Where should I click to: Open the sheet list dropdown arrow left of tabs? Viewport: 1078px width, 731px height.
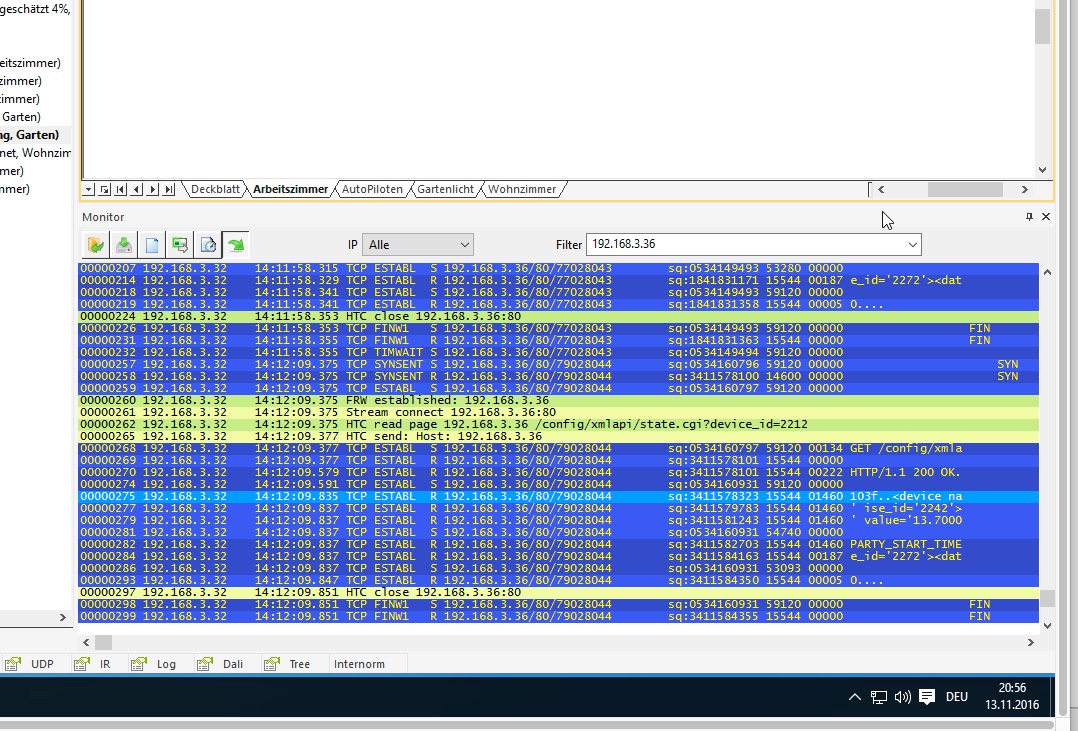(x=89, y=189)
